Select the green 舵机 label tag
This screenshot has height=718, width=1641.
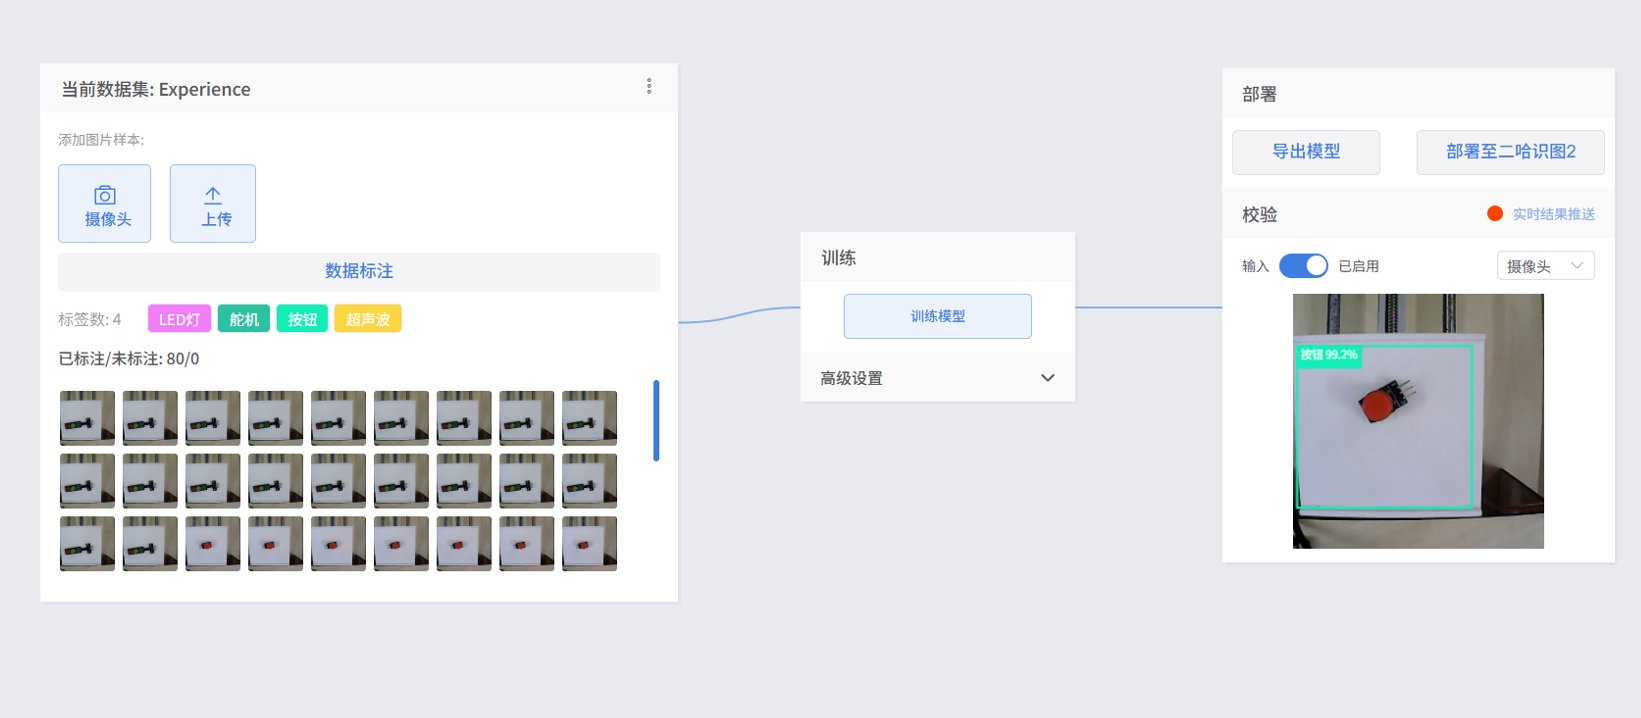[244, 319]
